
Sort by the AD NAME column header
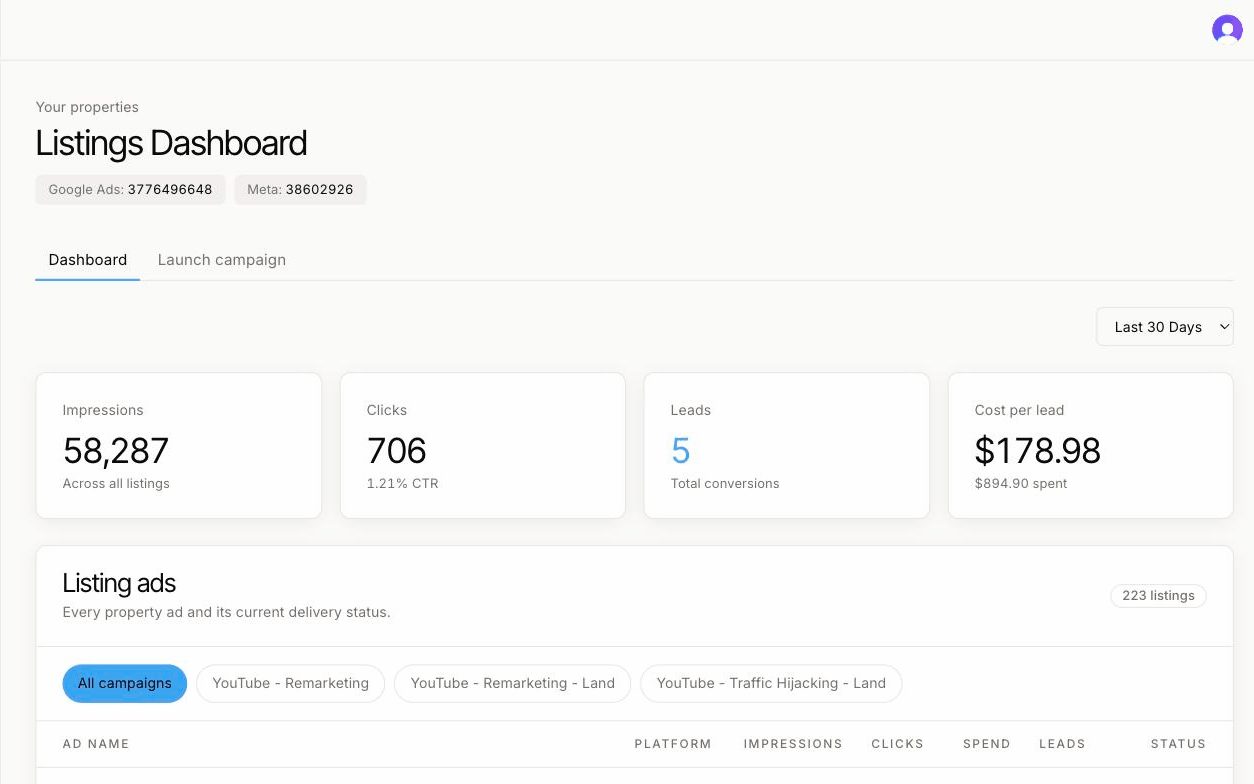[x=96, y=744]
